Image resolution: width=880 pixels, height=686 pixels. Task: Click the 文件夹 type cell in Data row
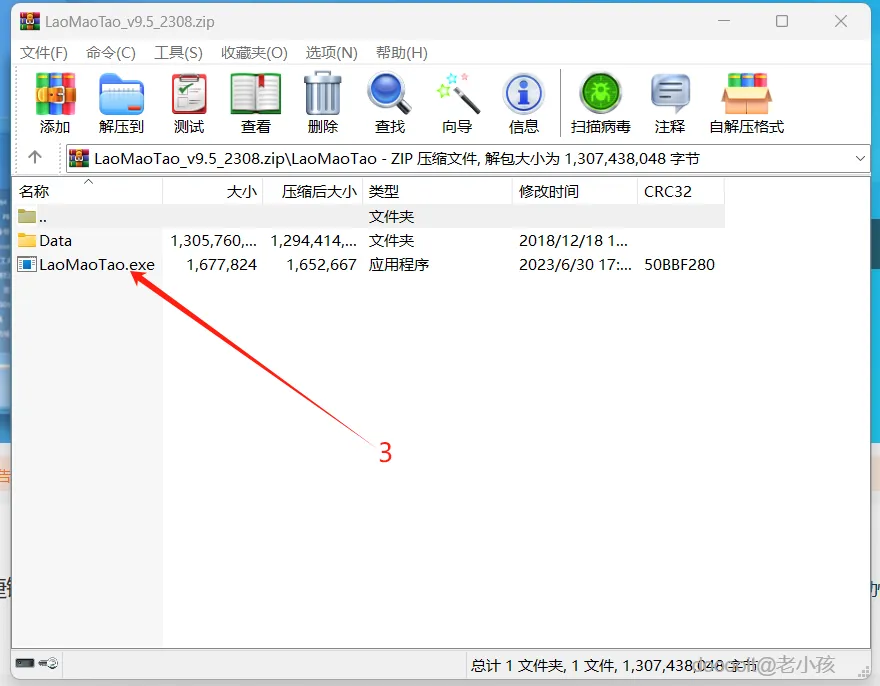[x=391, y=241]
